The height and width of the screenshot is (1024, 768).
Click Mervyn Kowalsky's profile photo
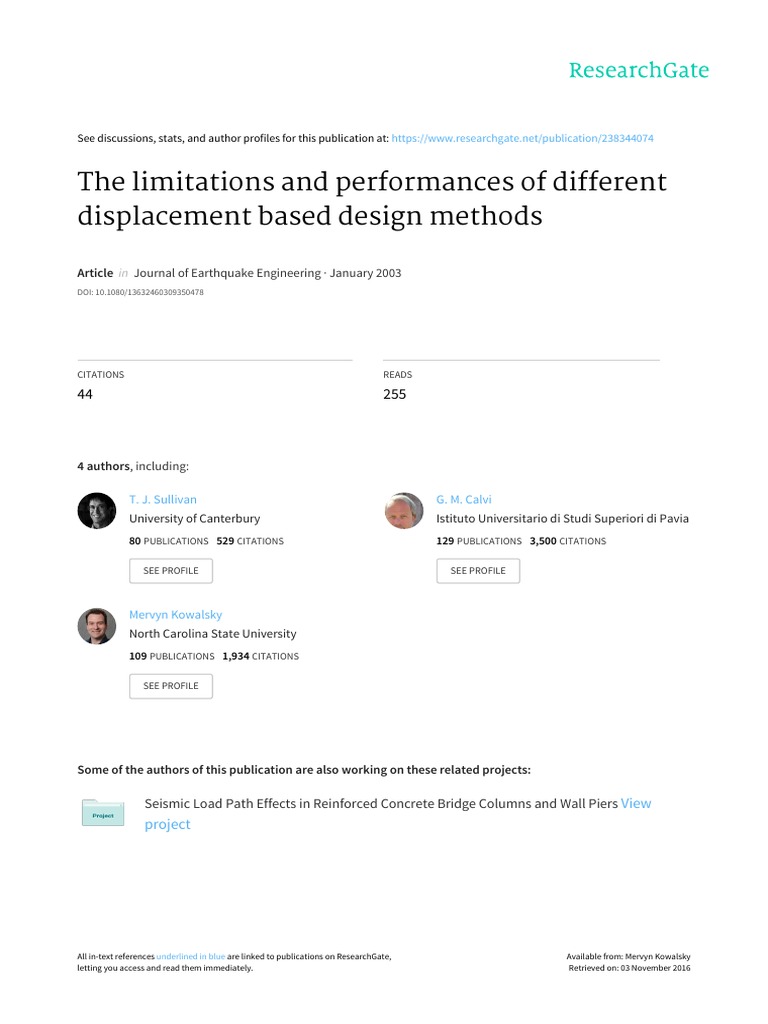tap(97, 626)
